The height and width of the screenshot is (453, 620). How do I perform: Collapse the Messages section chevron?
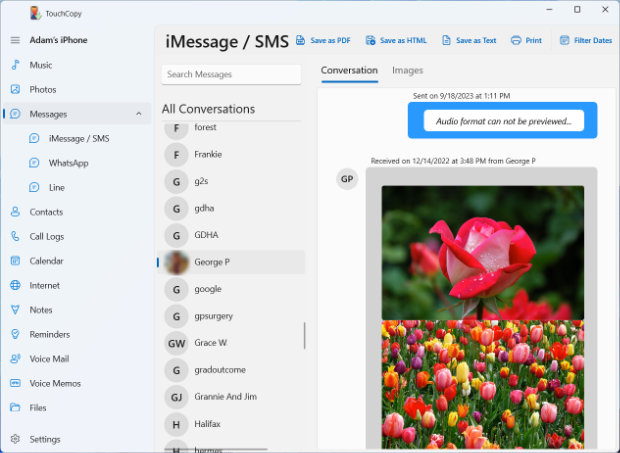point(139,114)
